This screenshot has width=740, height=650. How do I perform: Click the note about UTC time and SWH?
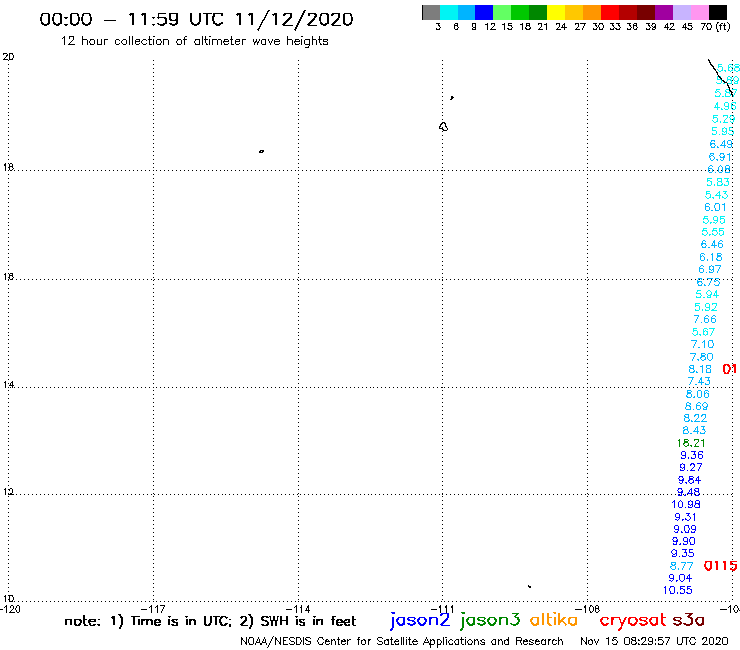point(210,621)
